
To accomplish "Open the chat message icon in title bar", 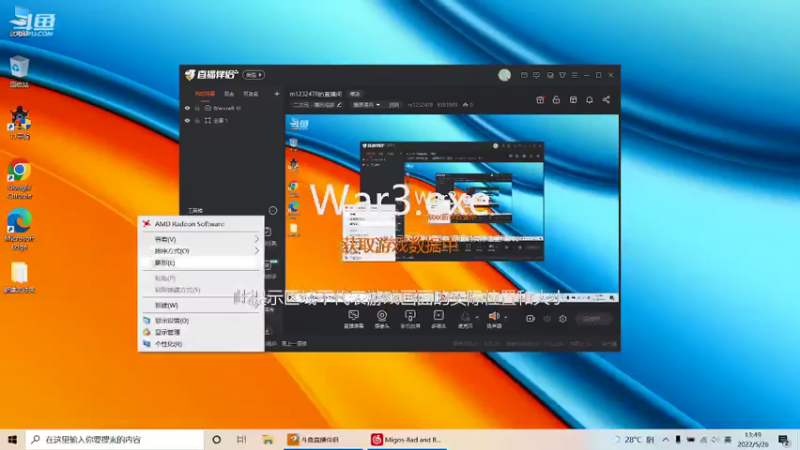I will click(x=536, y=75).
